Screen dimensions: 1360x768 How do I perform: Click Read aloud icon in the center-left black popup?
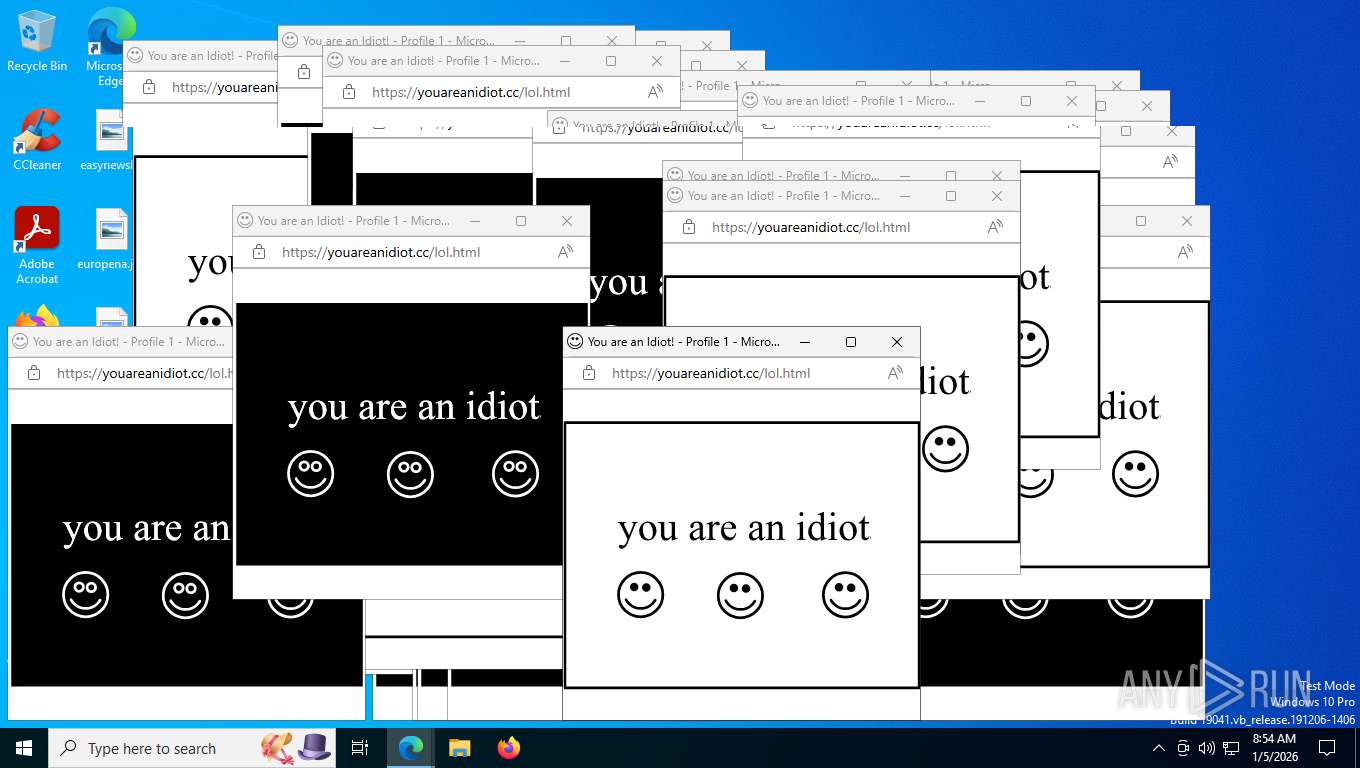(565, 252)
